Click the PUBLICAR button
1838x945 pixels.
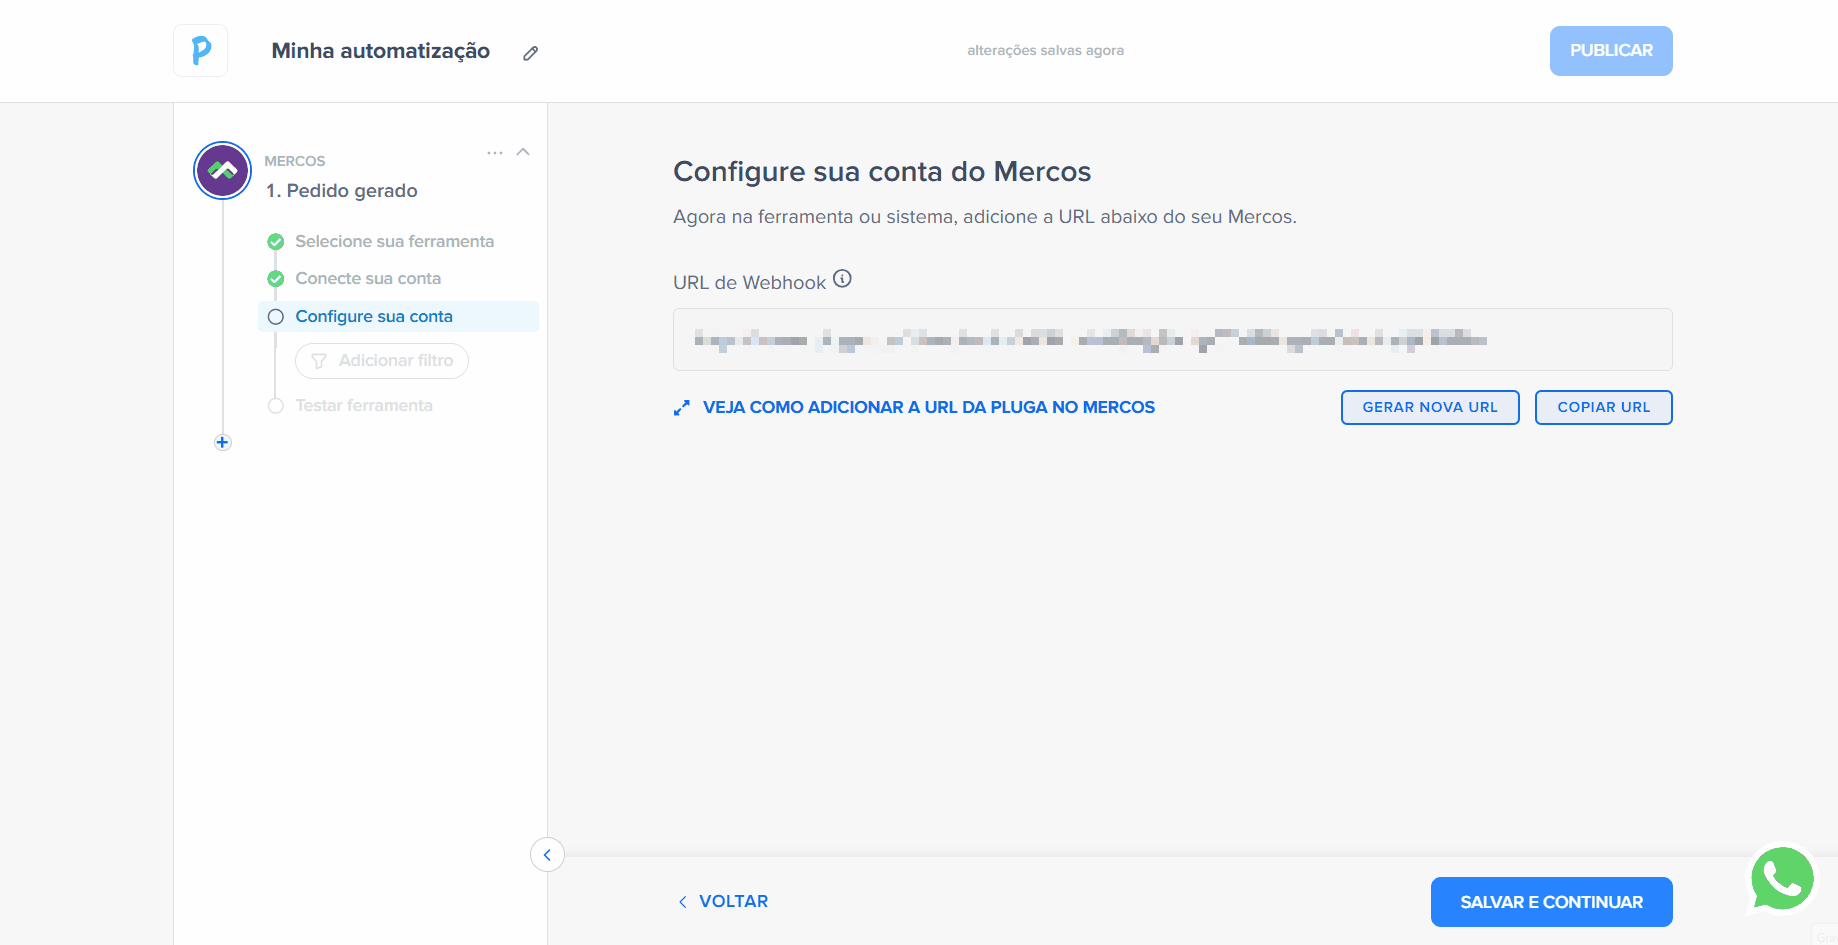1611,51
